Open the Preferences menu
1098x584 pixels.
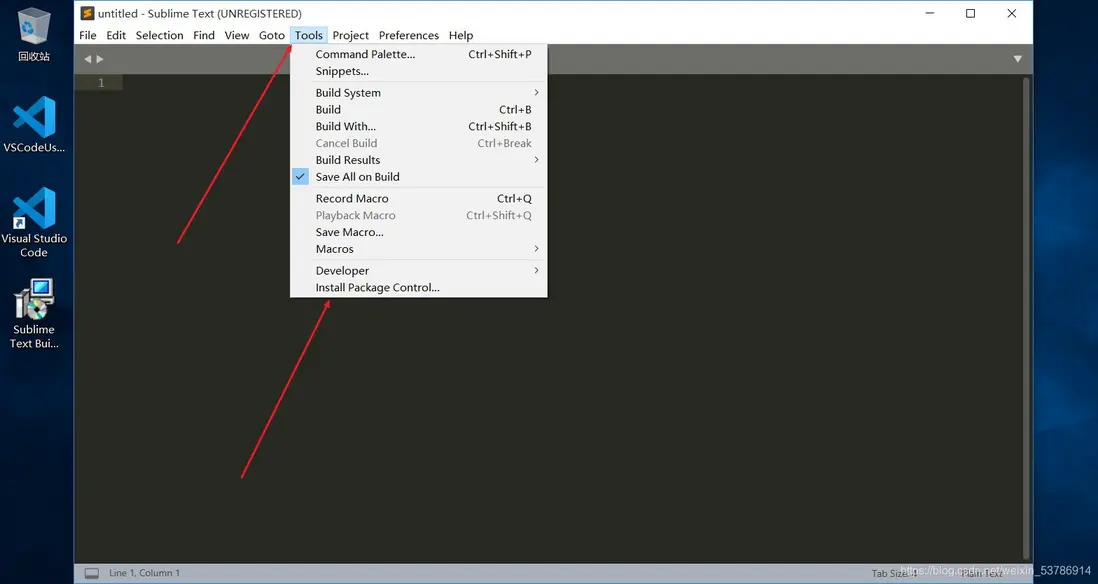pyautogui.click(x=409, y=35)
